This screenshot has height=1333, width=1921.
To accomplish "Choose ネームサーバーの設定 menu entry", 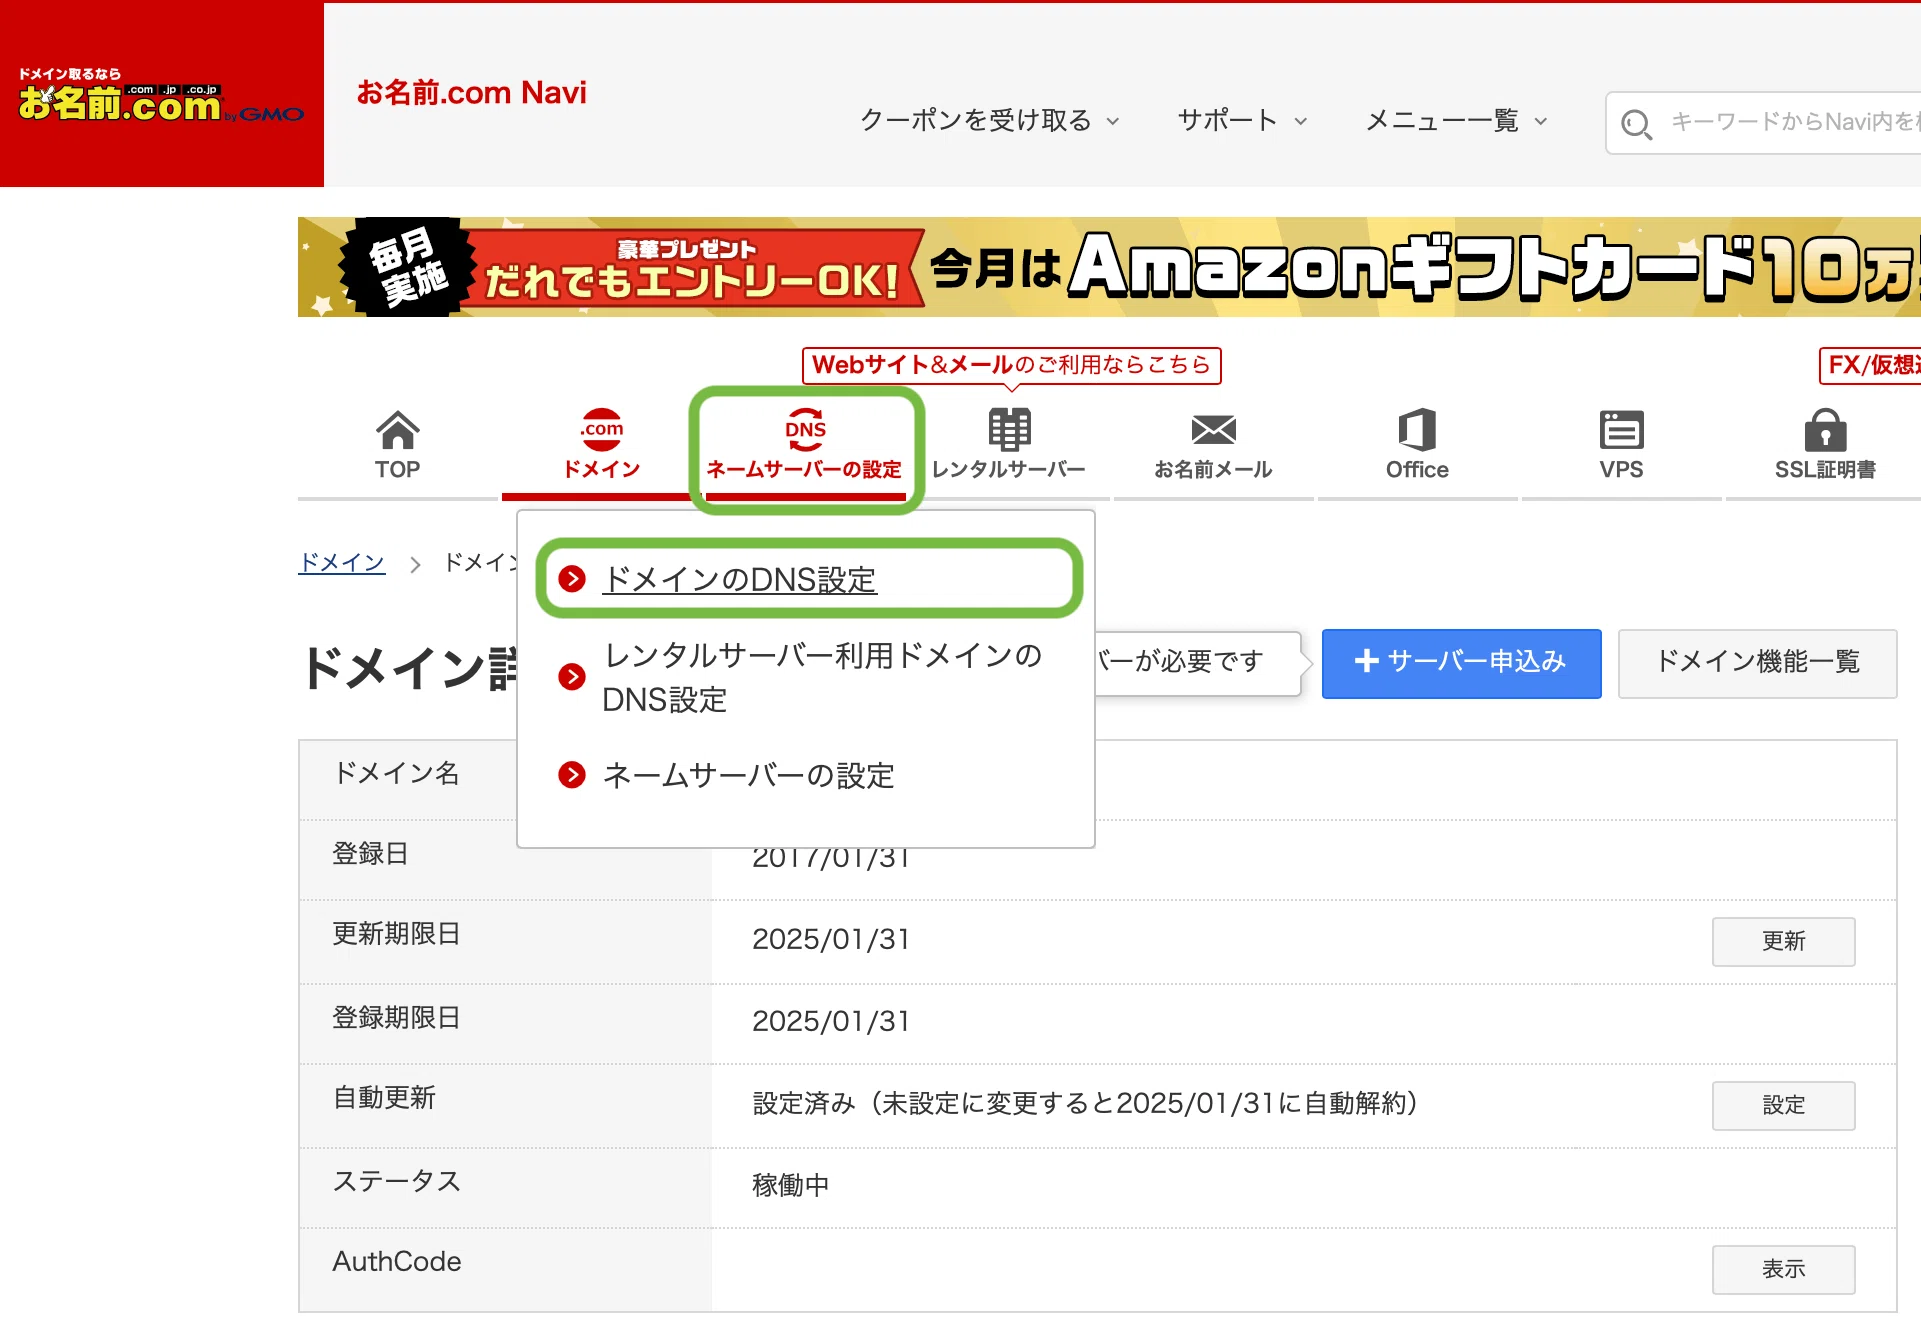I will [x=748, y=776].
